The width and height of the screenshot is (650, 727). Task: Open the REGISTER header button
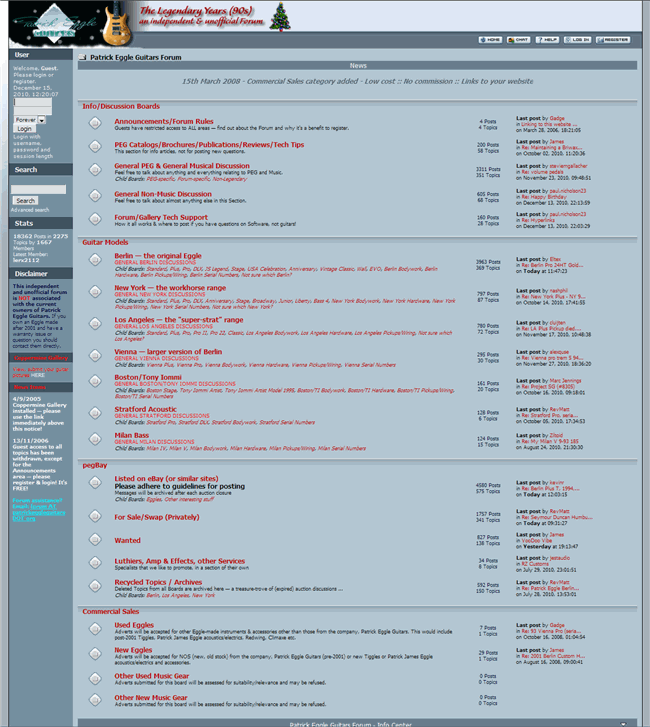pos(613,40)
